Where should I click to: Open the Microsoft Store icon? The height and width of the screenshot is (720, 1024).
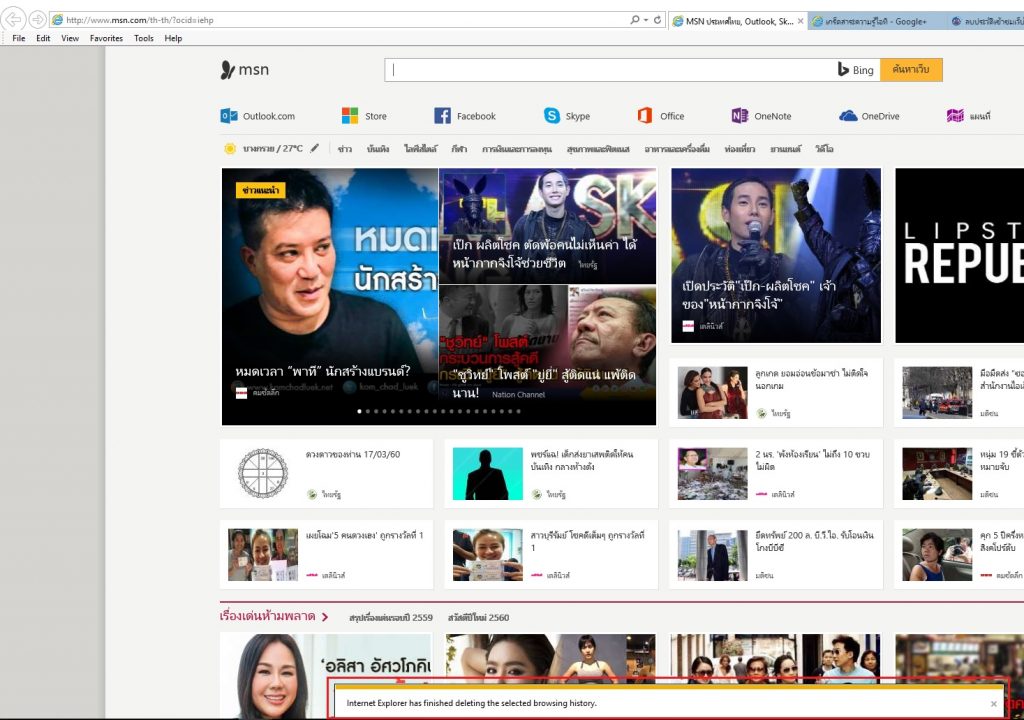tap(350, 115)
